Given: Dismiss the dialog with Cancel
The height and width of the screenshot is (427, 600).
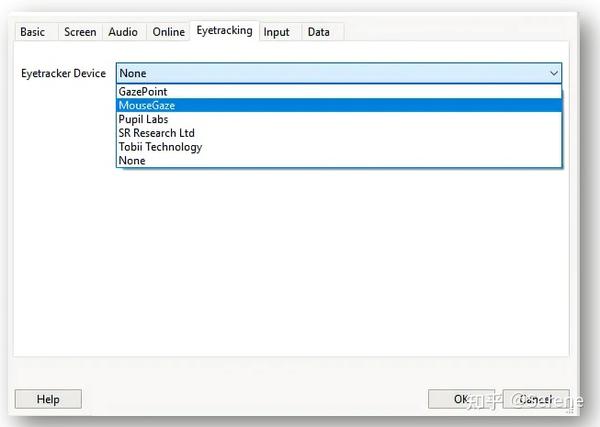Looking at the screenshot, I should point(536,399).
